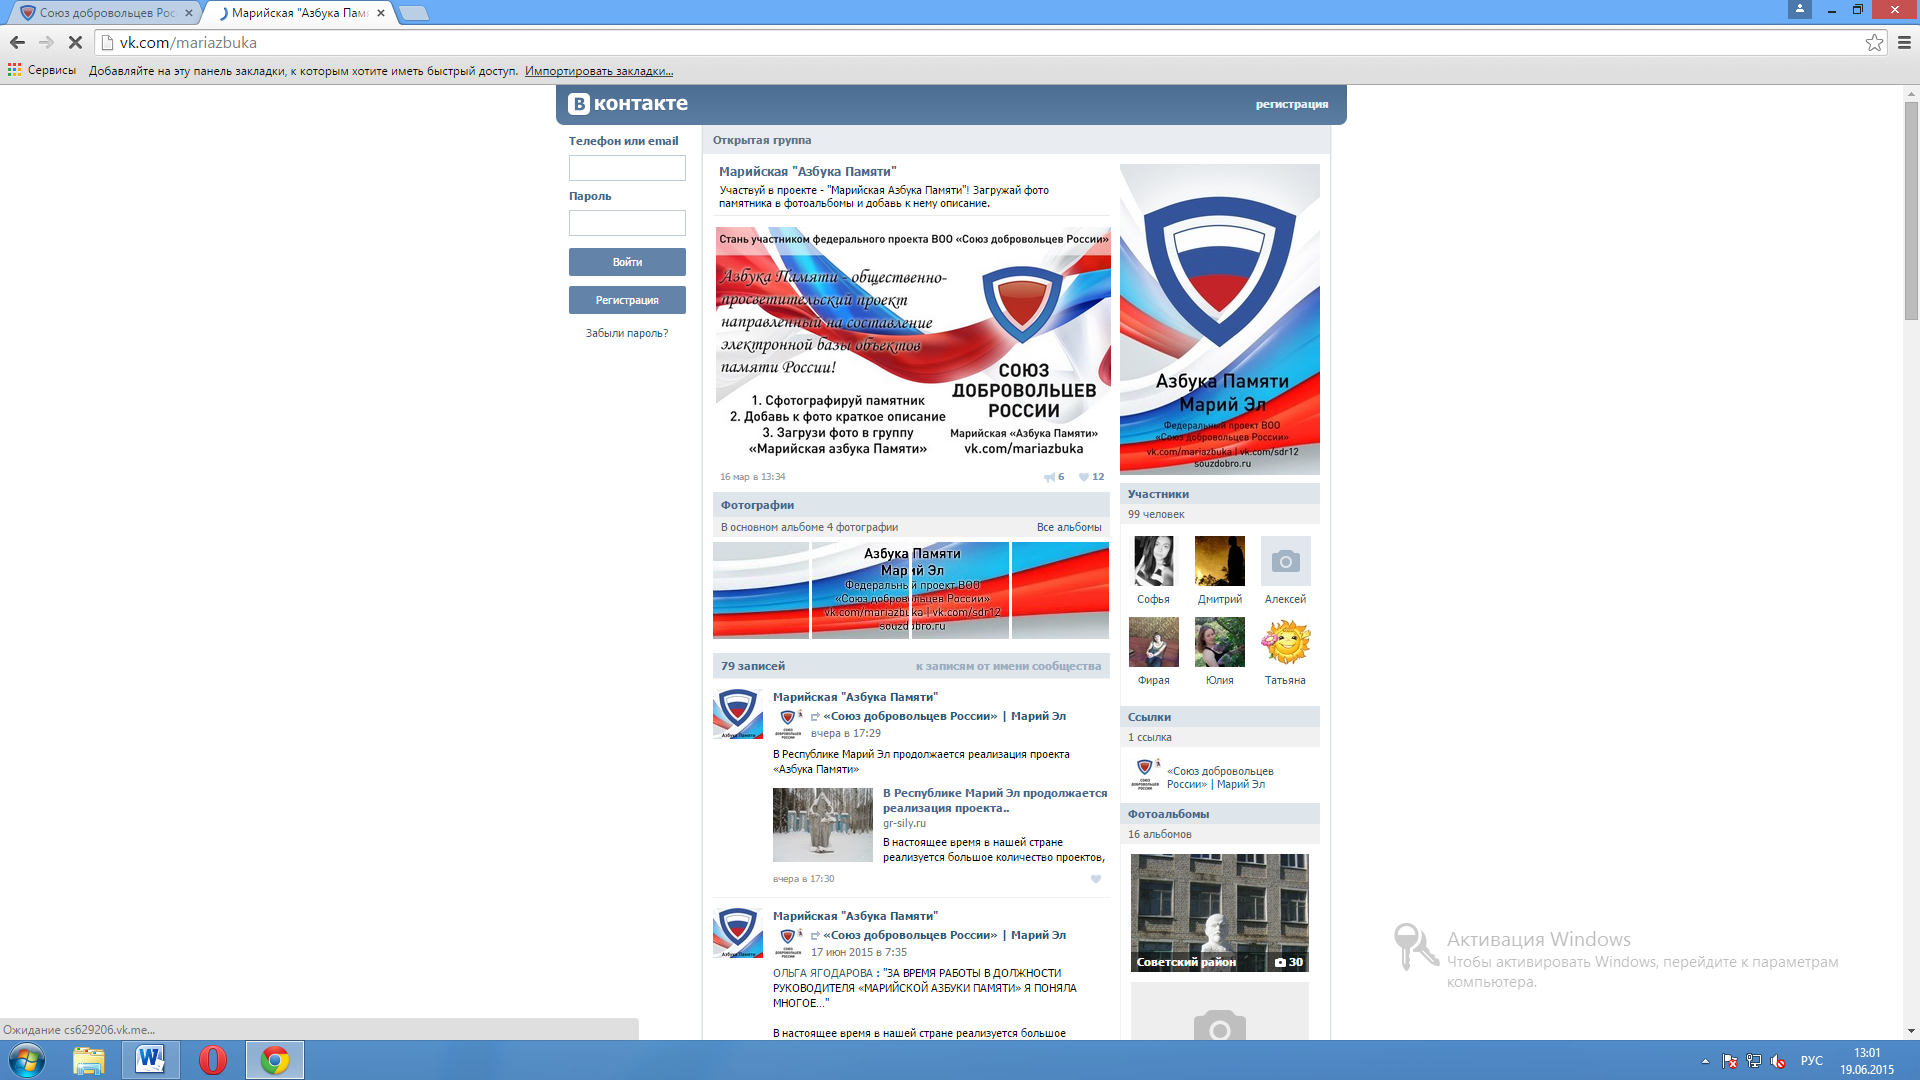
Task: Stop page loading with X icon
Action: pos(75,42)
